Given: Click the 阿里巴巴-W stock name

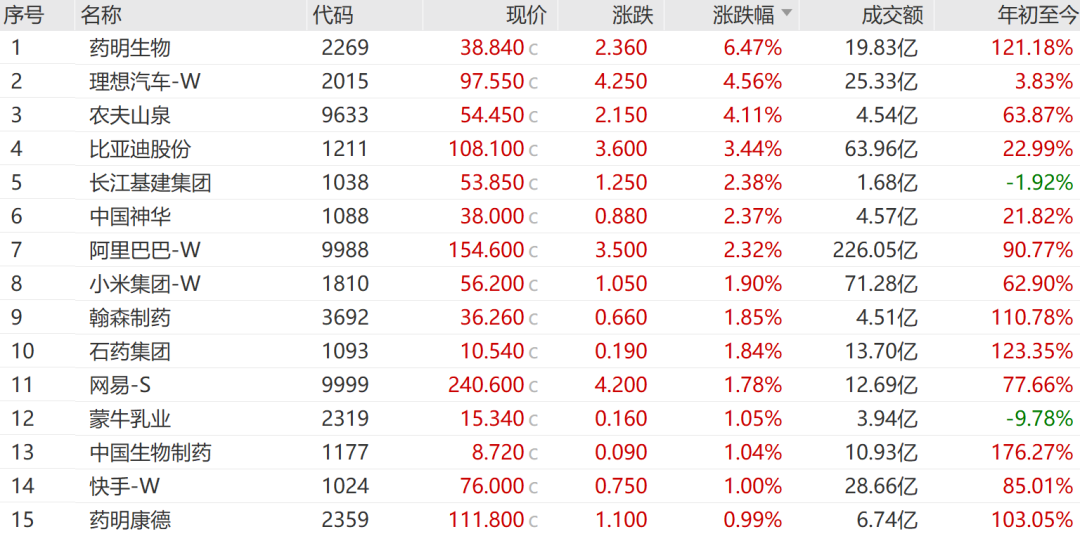Looking at the screenshot, I should pyautogui.click(x=145, y=250).
